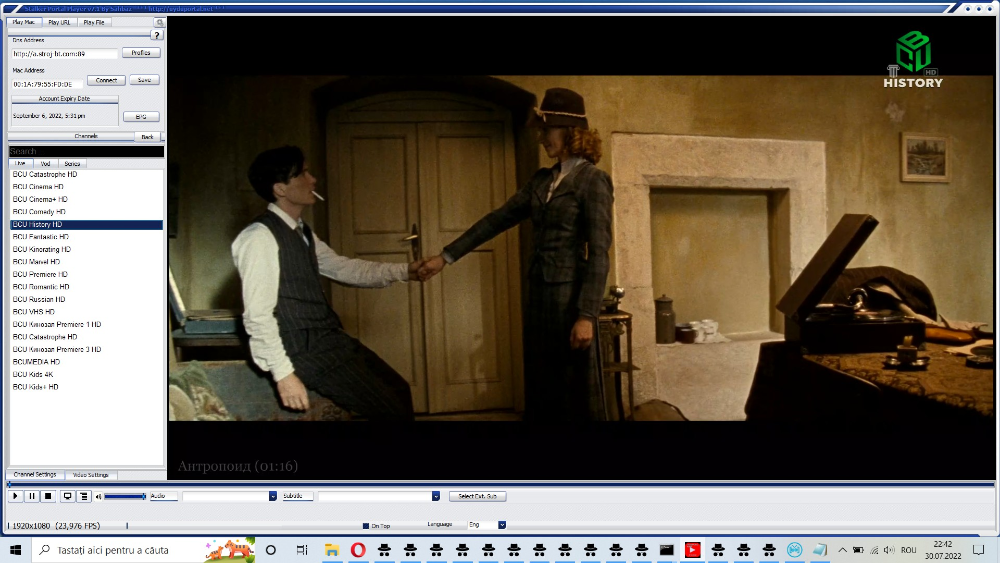Click the ROU keyboard language indicator
Screen dimensions: 1000x563
pyautogui.click(x=909, y=550)
